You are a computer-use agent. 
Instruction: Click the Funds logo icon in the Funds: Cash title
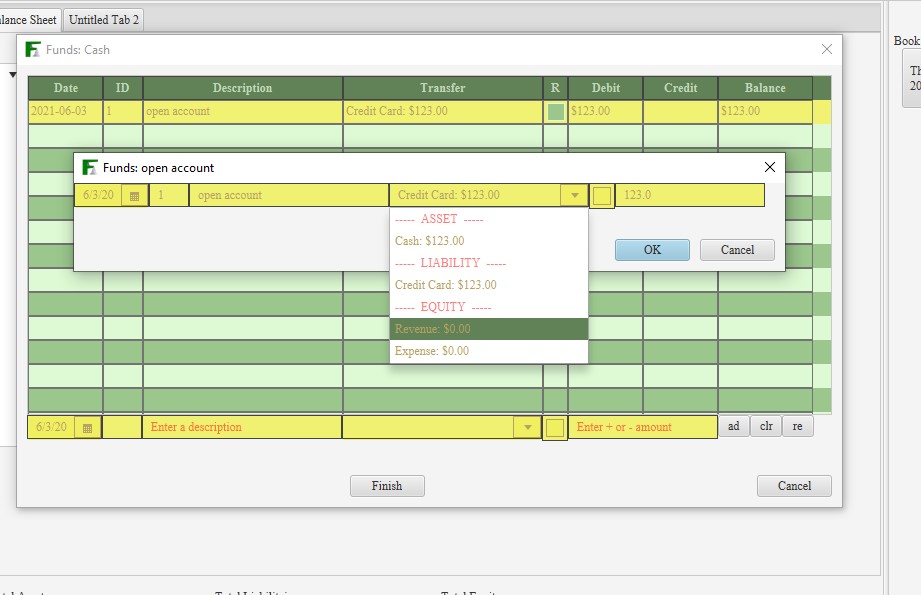pyautogui.click(x=33, y=49)
